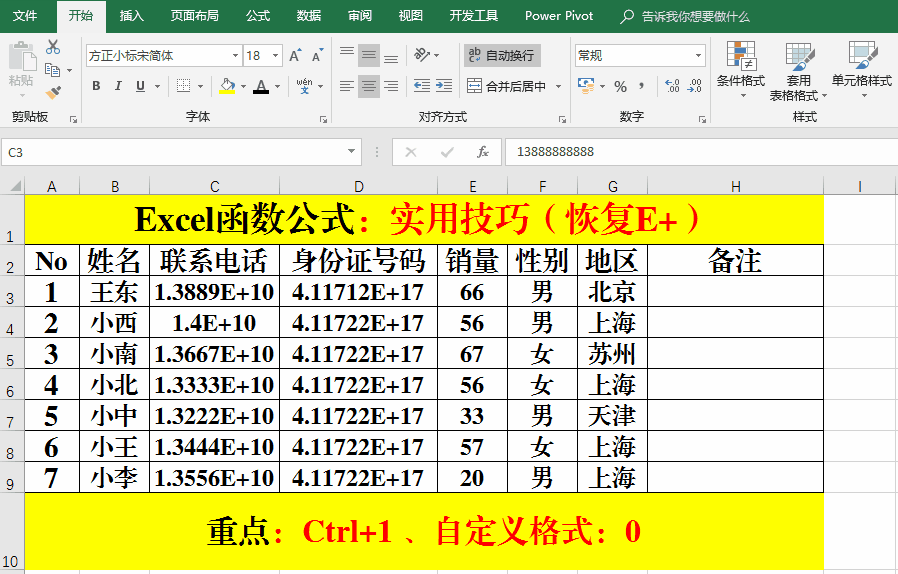Click the formula bar cancel X
898x574 pixels.
[411, 152]
